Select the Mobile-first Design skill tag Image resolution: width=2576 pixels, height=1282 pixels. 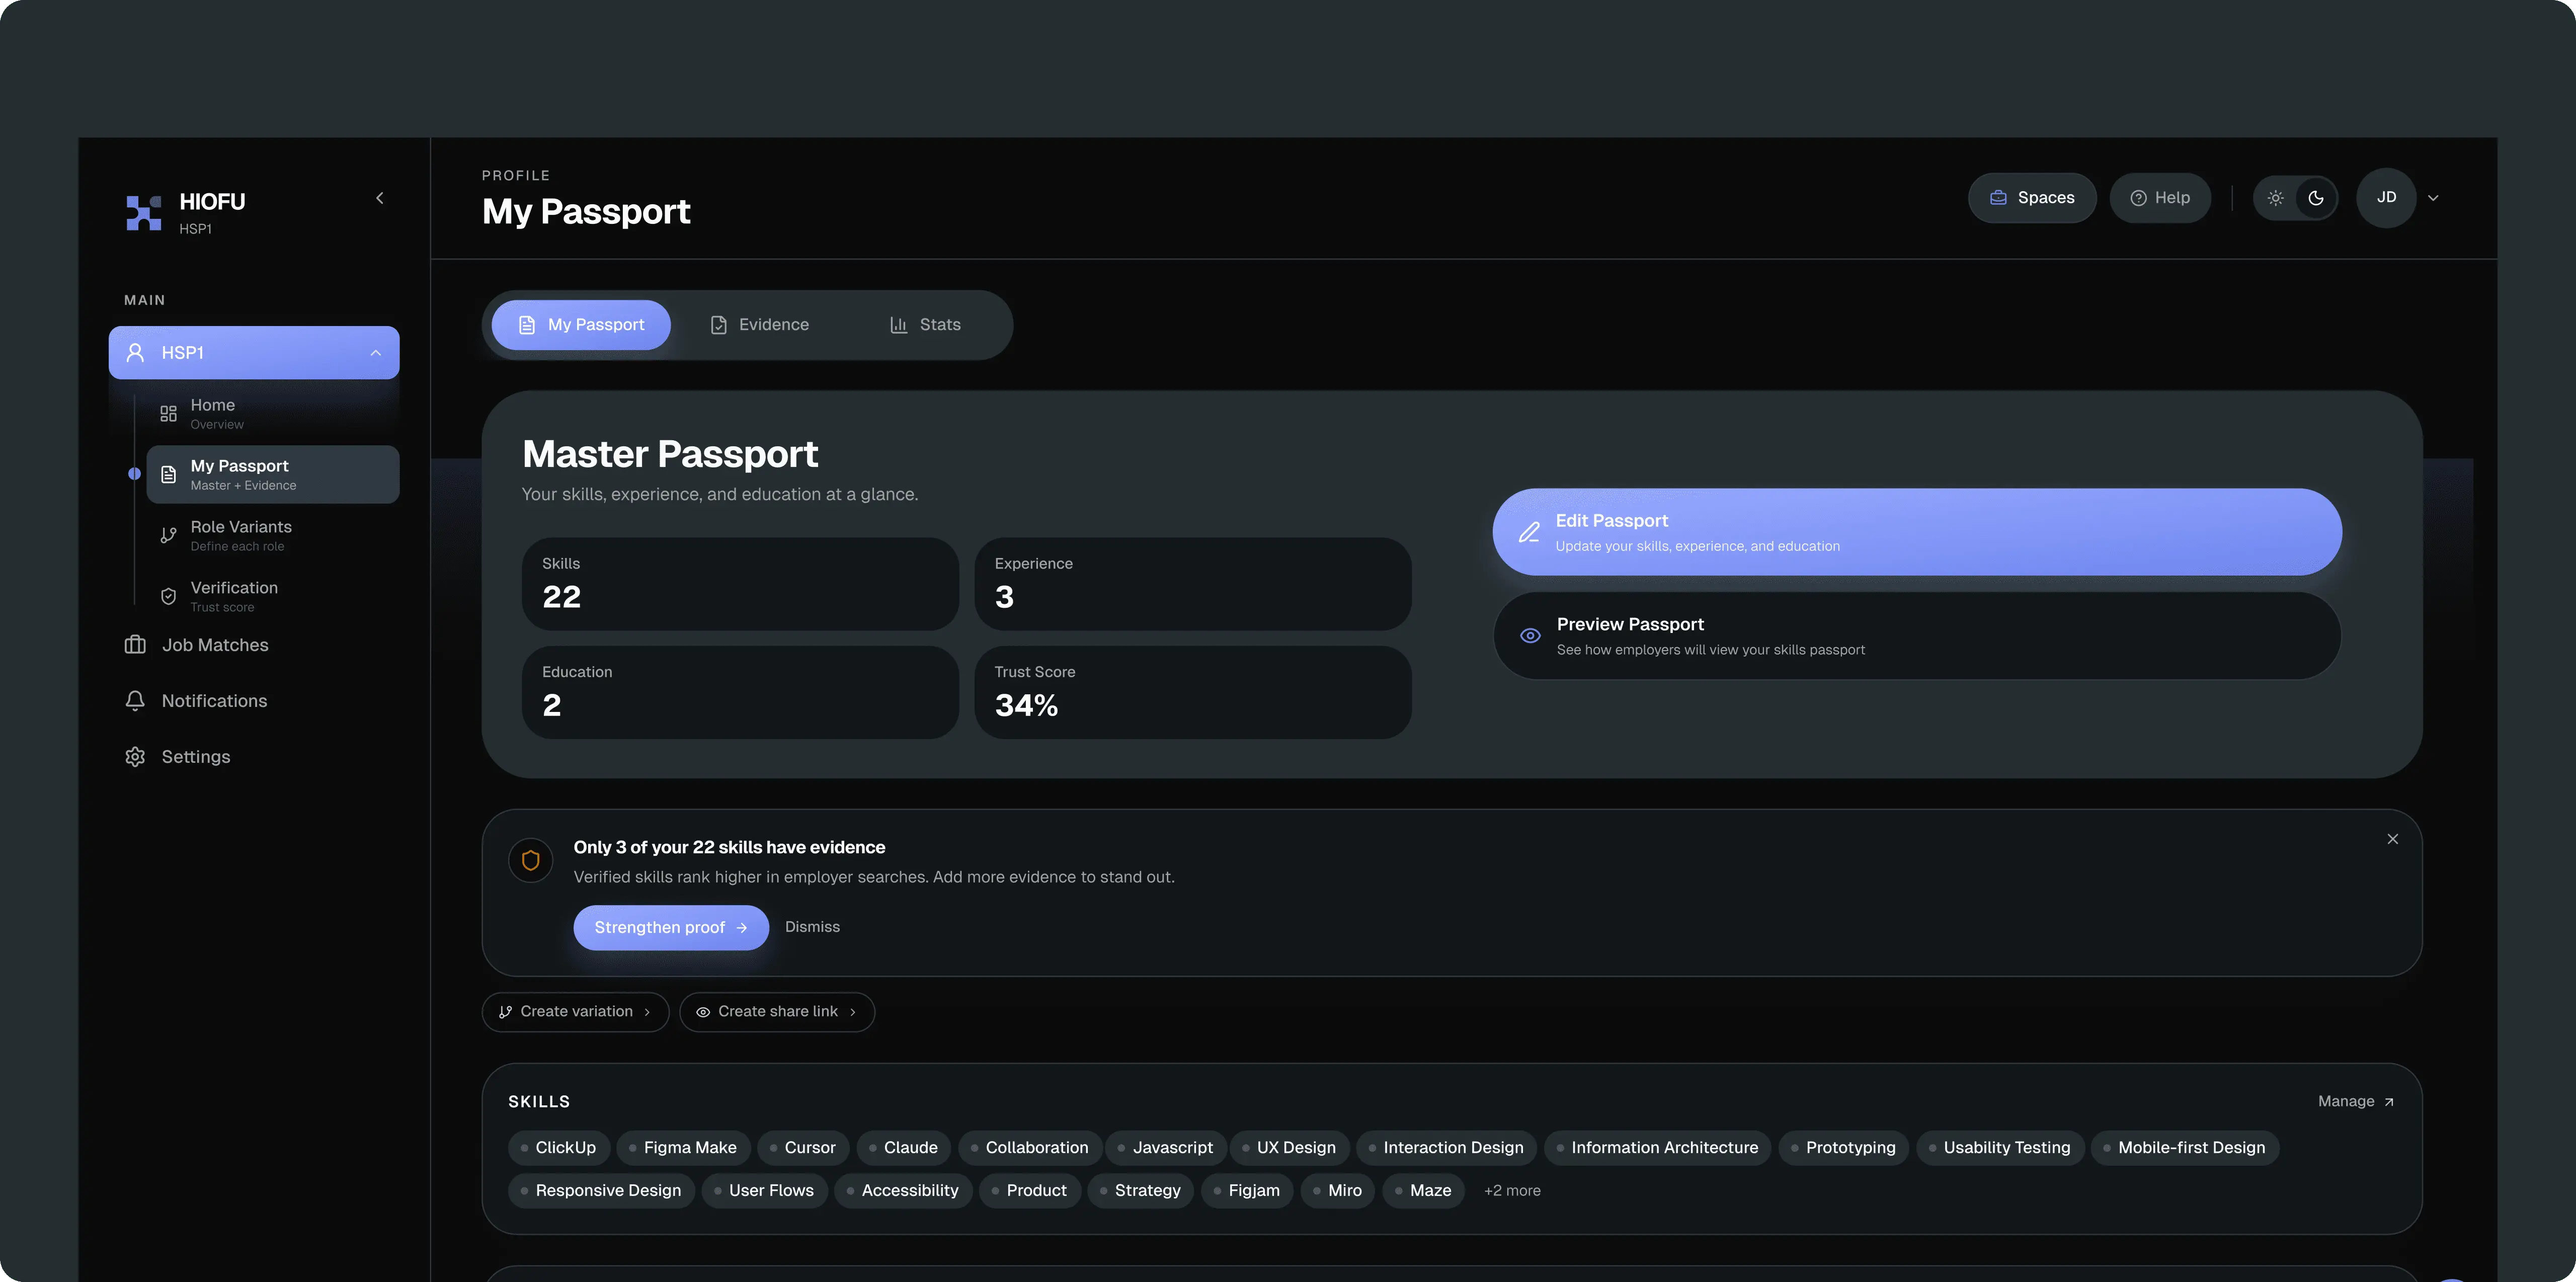pyautogui.click(x=2186, y=1148)
